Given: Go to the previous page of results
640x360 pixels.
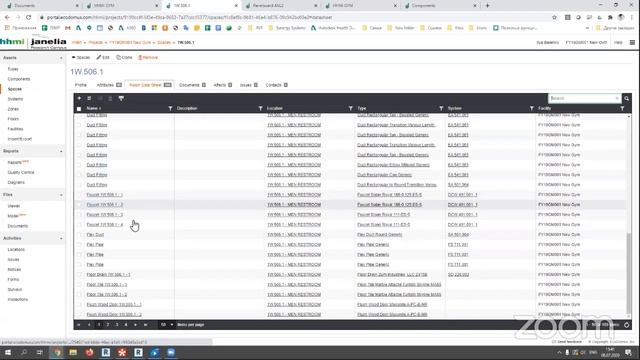Looking at the screenshot, I should 89,325.
